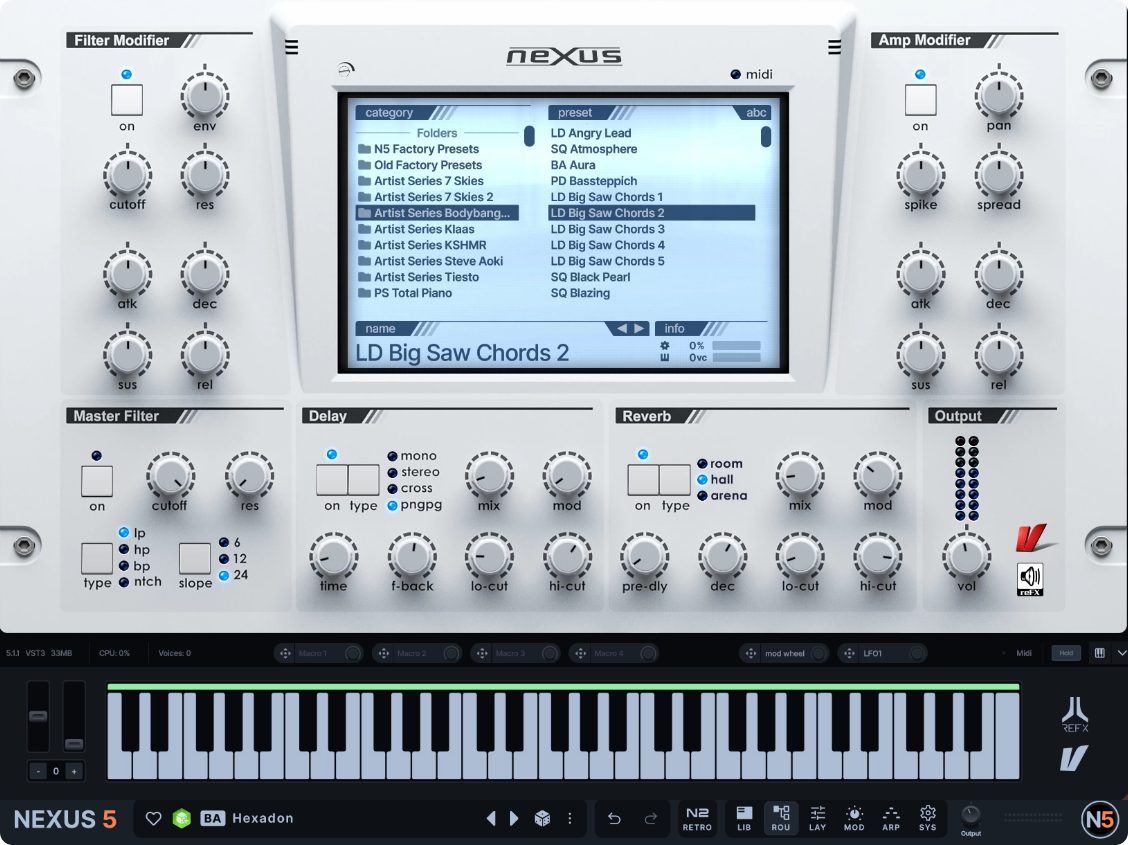Image resolution: width=1128 pixels, height=845 pixels.
Task: Click the random preset dice icon
Action: tap(542, 818)
